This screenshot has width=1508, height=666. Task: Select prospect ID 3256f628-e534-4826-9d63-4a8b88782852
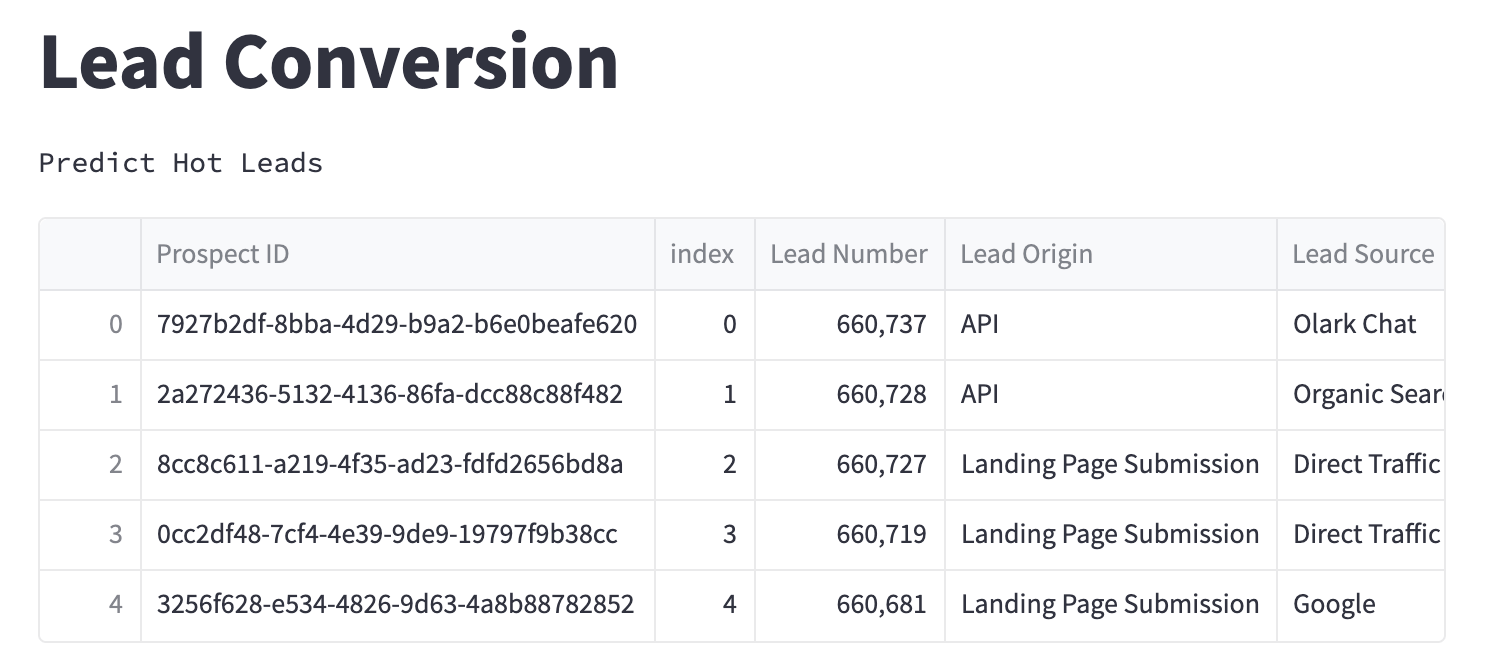tap(398, 605)
